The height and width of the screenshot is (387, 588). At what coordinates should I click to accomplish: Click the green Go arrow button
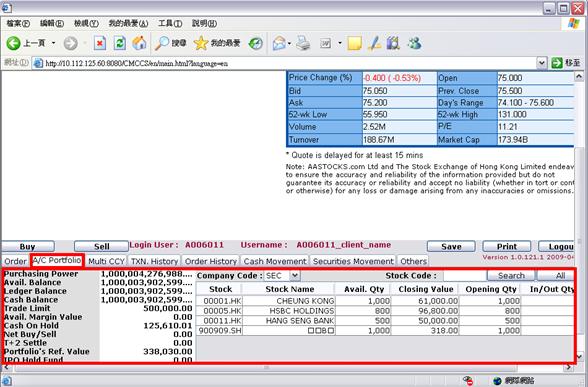coord(557,63)
